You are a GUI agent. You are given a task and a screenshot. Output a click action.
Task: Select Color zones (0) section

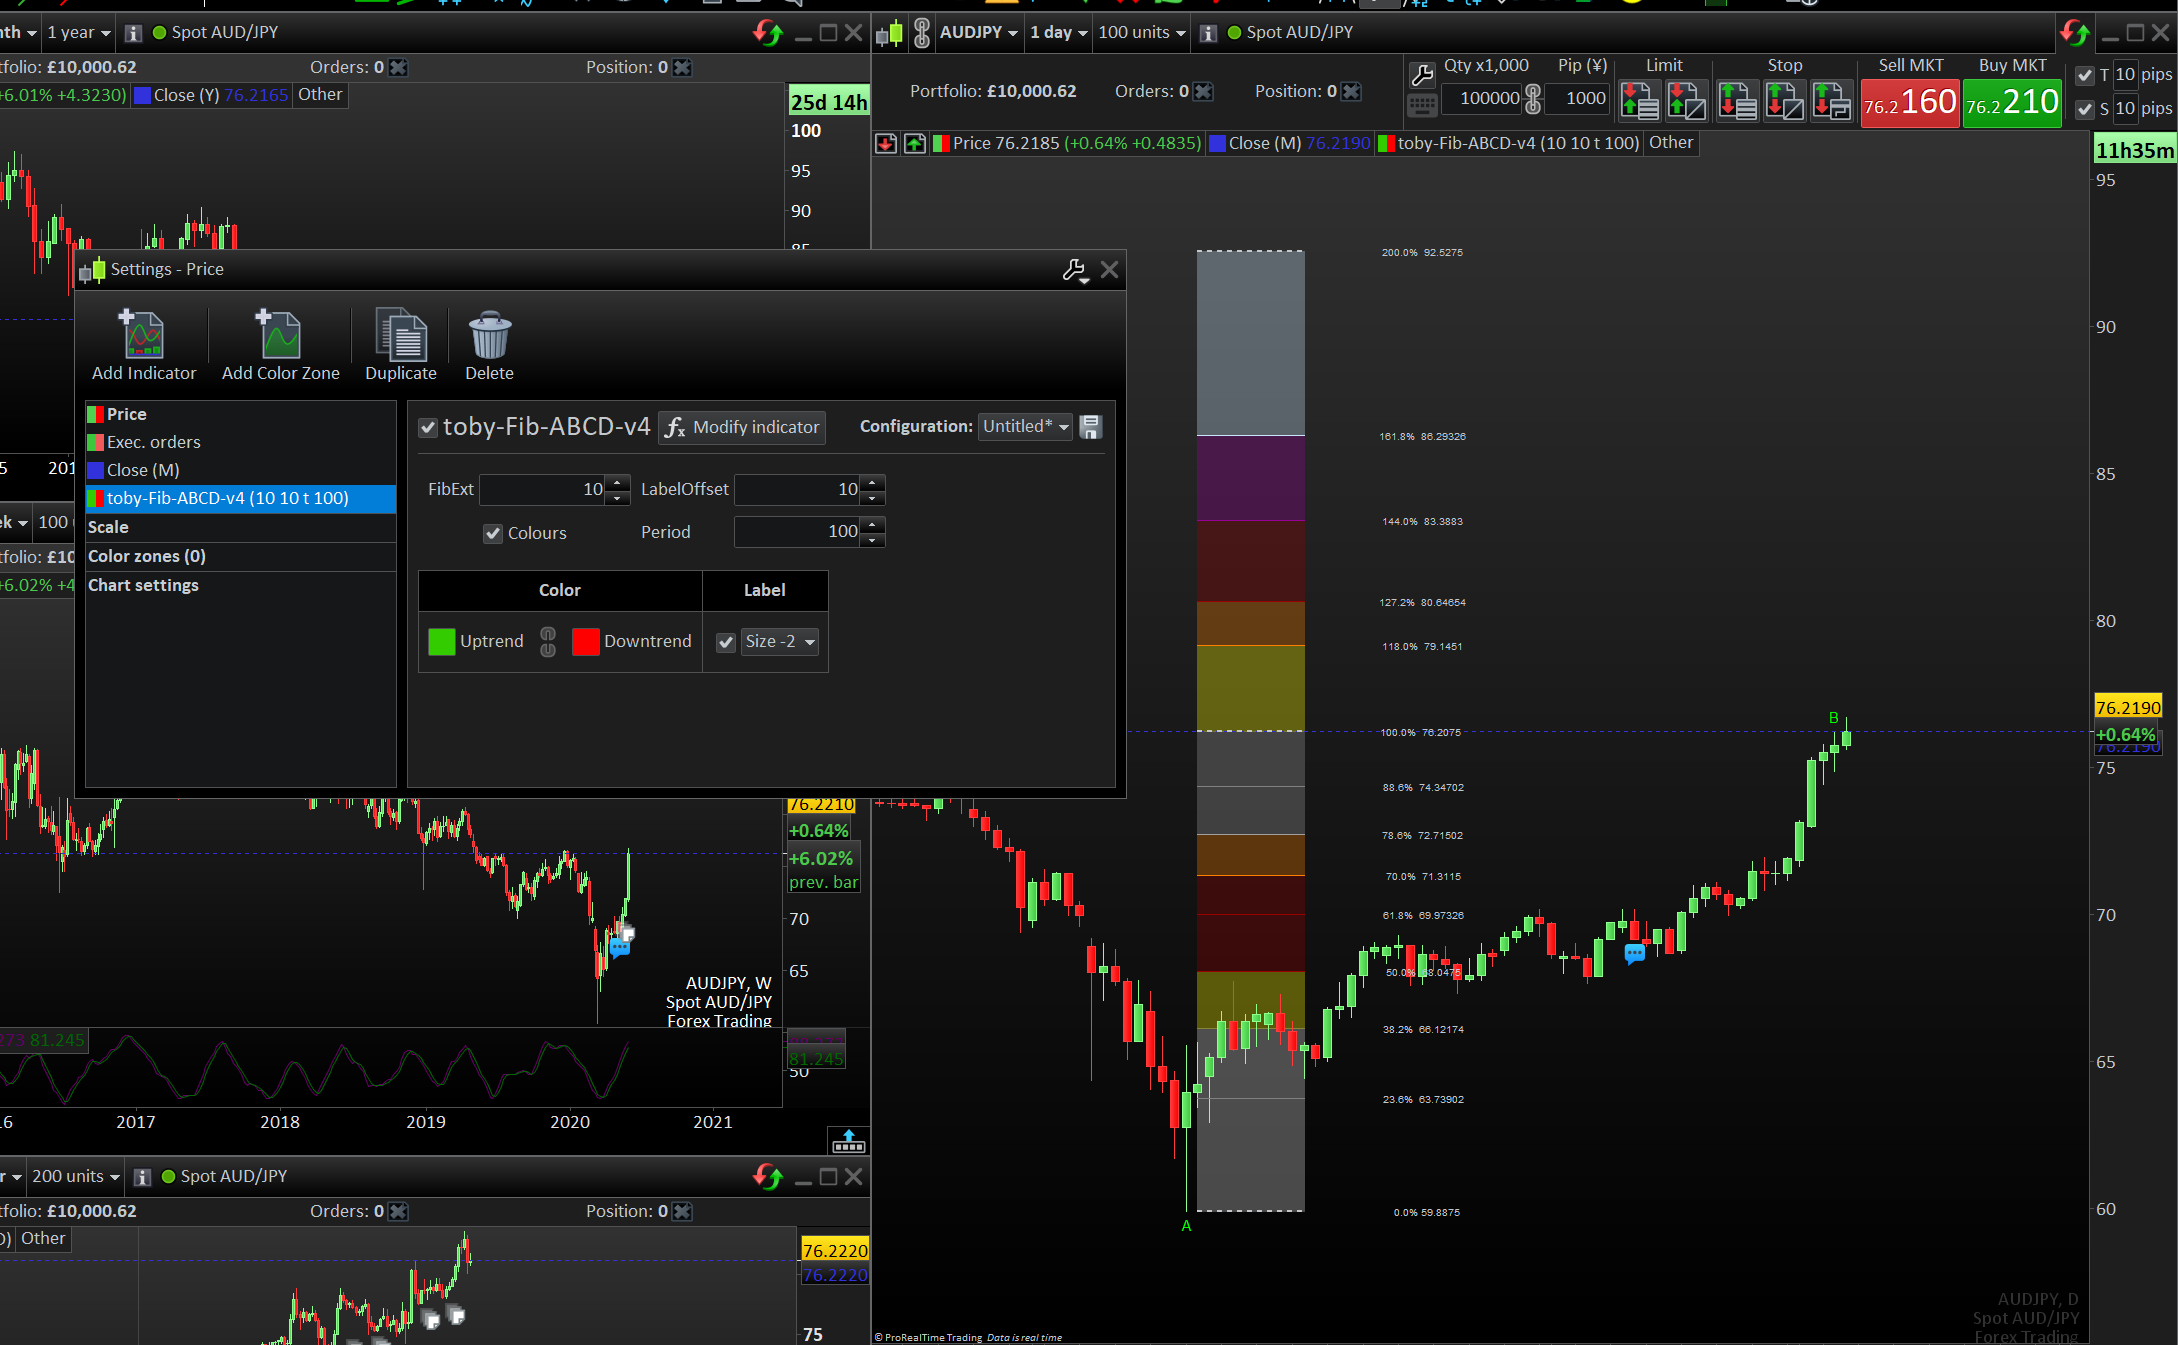tap(147, 556)
